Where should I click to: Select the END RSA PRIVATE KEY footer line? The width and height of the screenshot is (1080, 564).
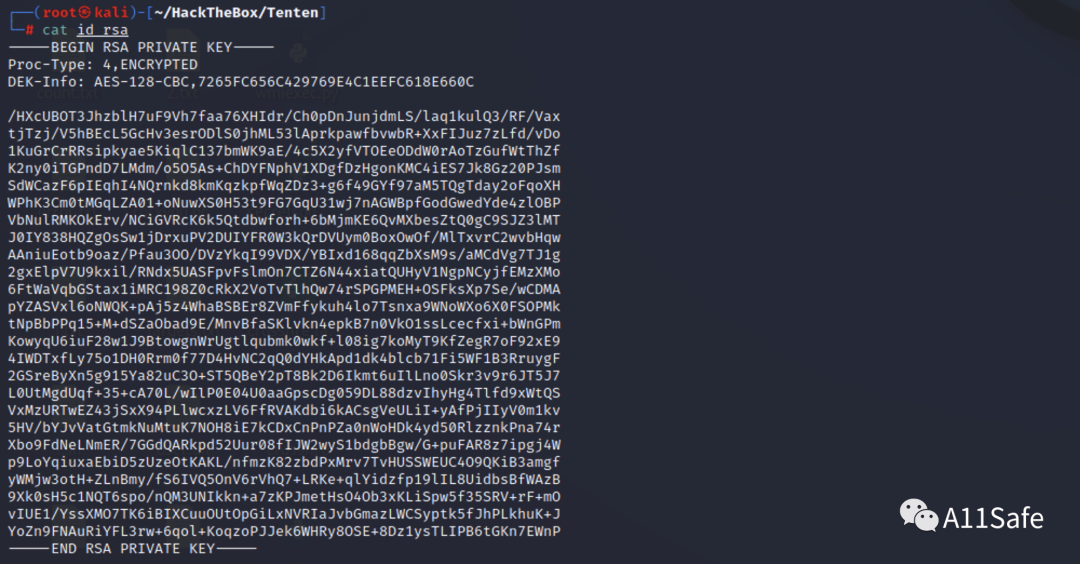(x=132, y=548)
